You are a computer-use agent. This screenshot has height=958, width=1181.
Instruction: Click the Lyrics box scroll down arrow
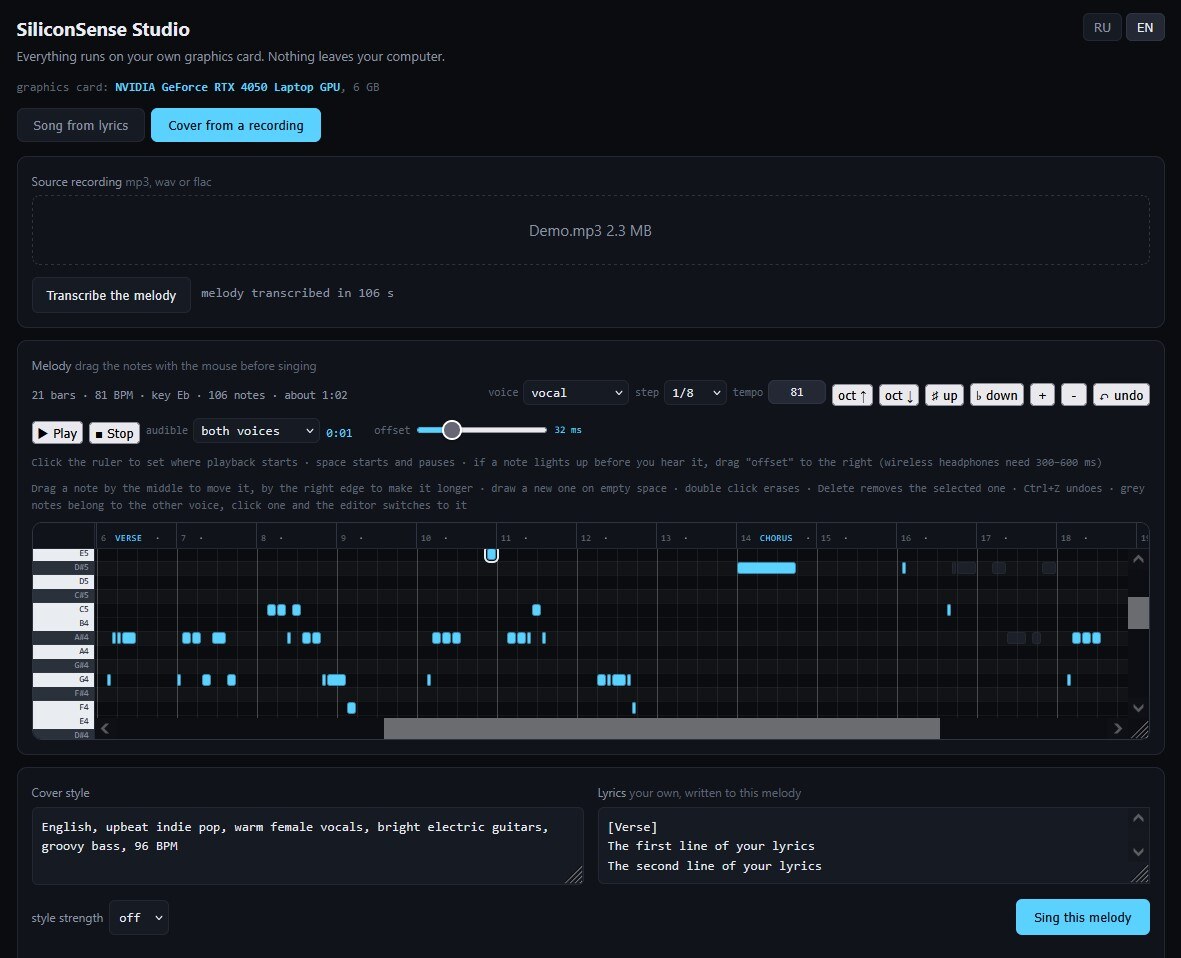pyautogui.click(x=1138, y=852)
